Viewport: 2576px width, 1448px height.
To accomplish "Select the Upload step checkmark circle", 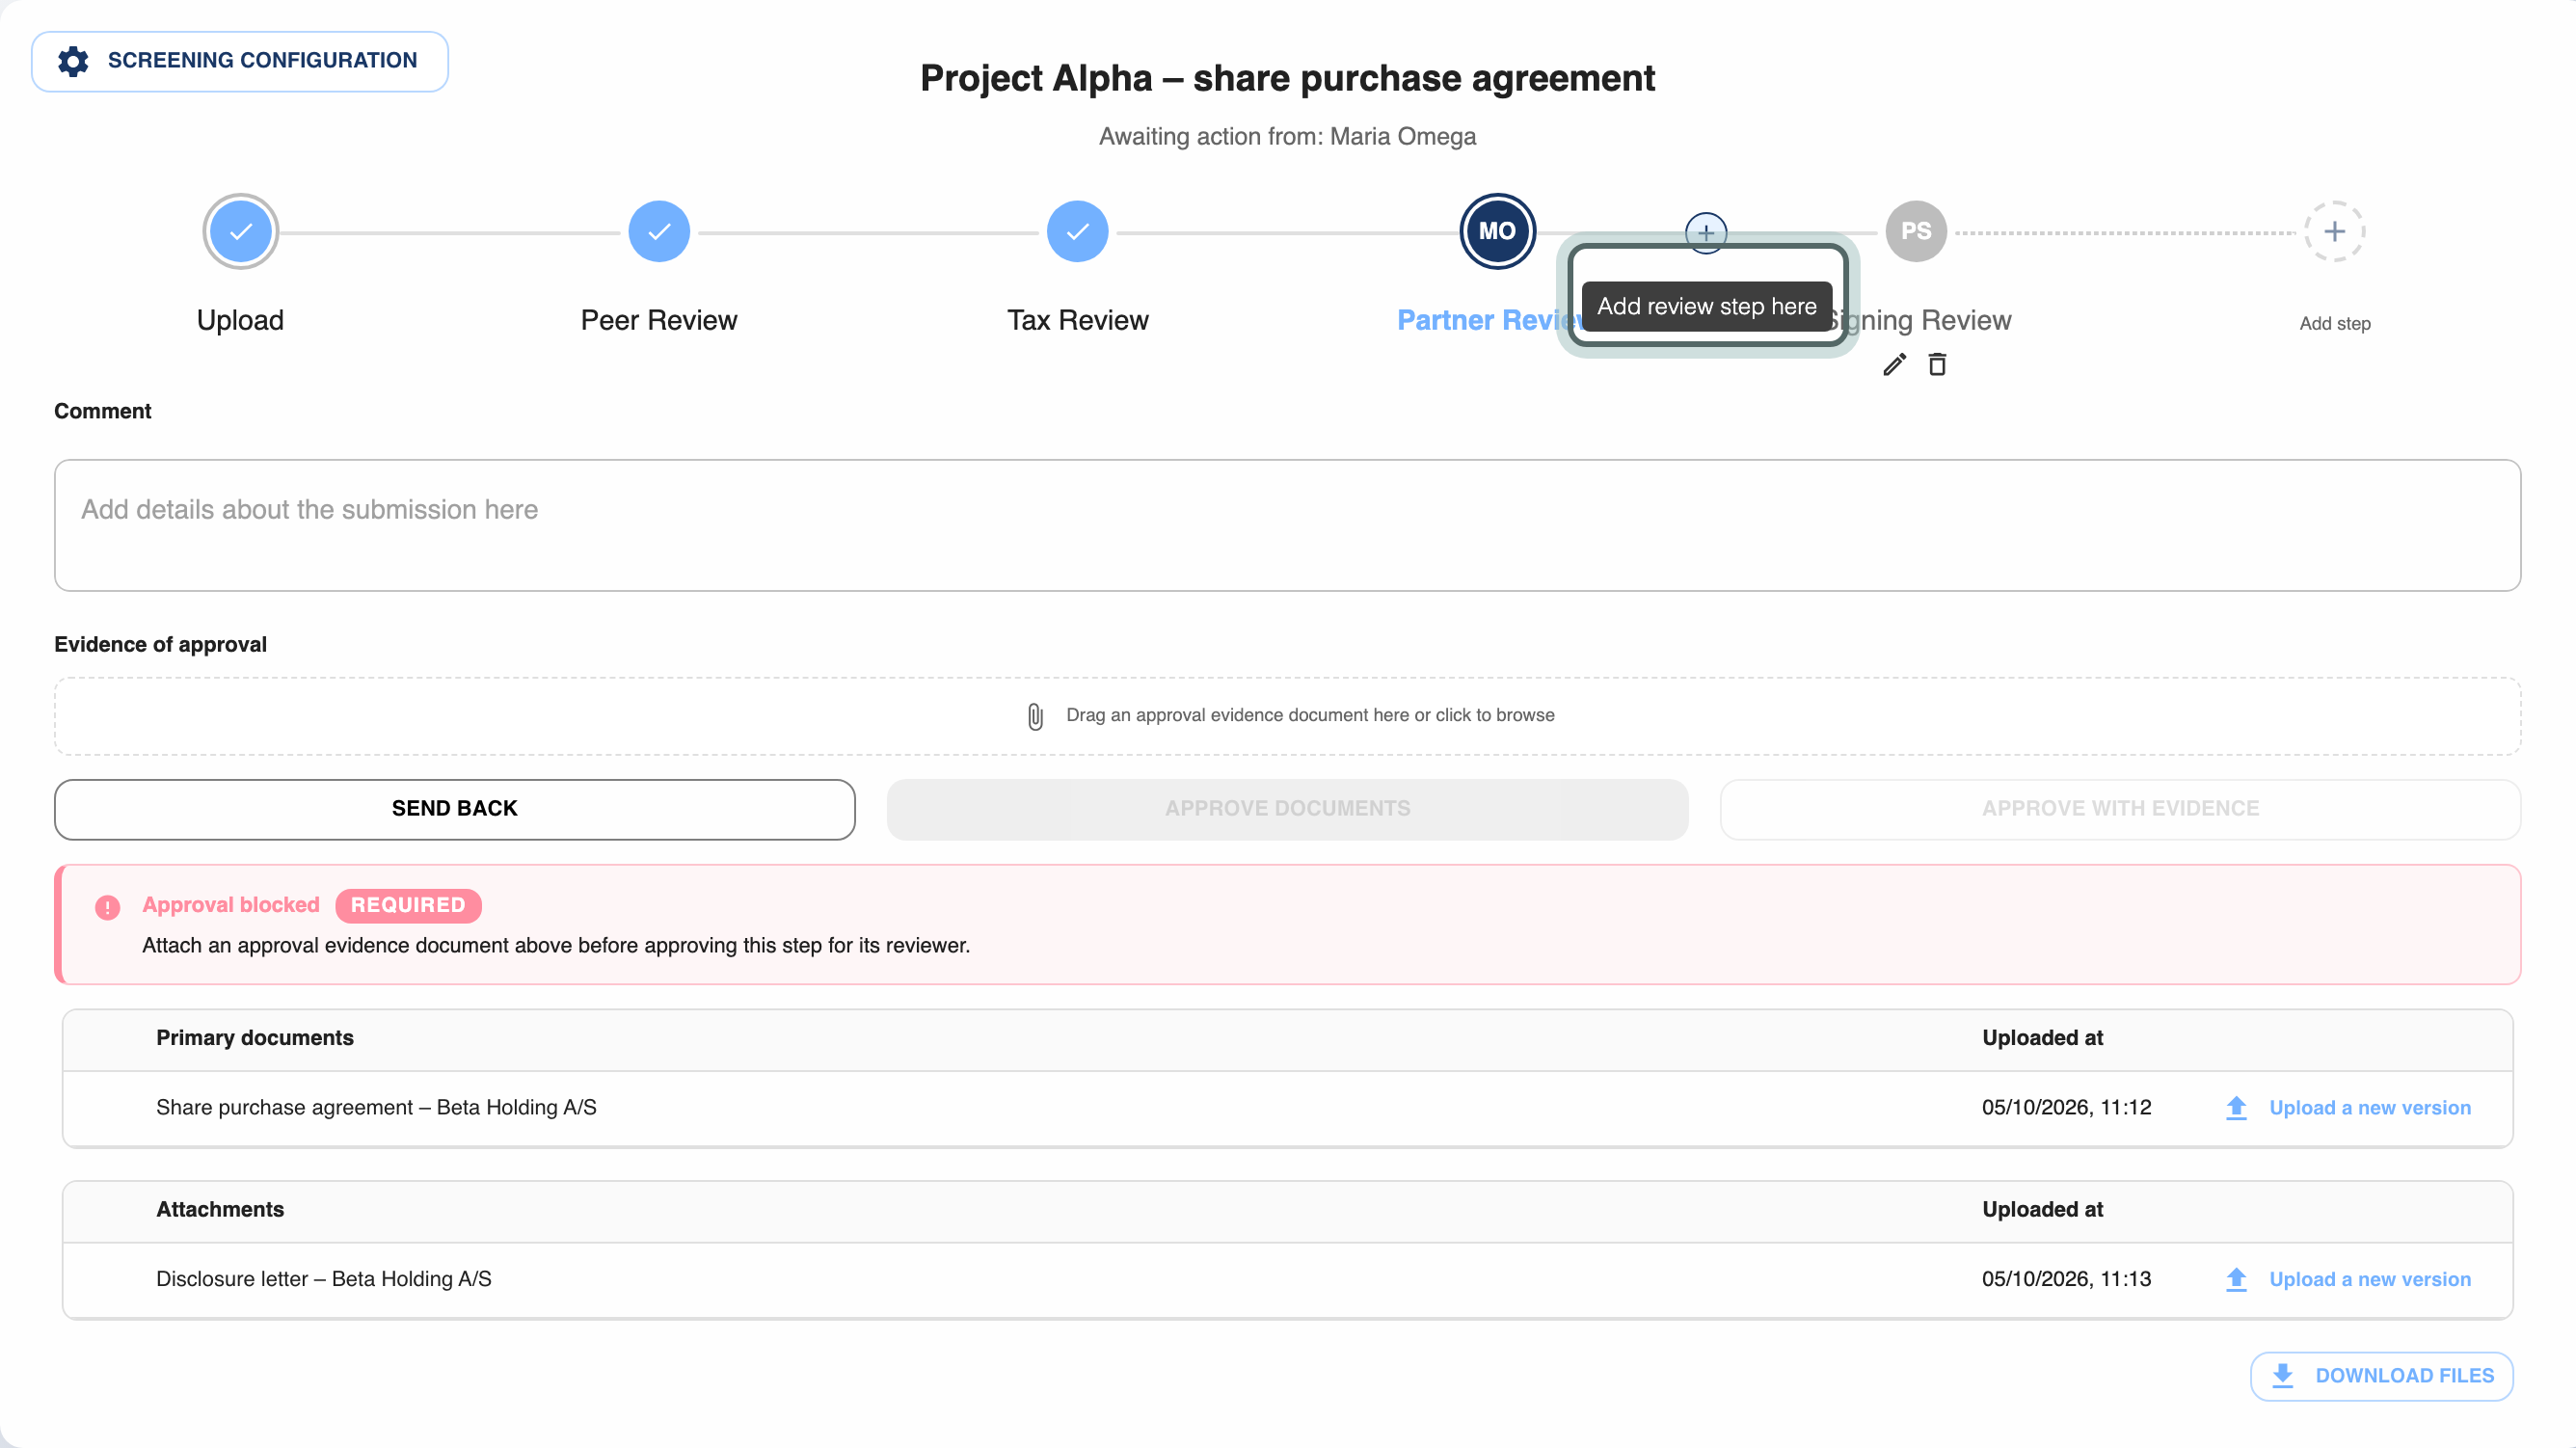I will (240, 232).
